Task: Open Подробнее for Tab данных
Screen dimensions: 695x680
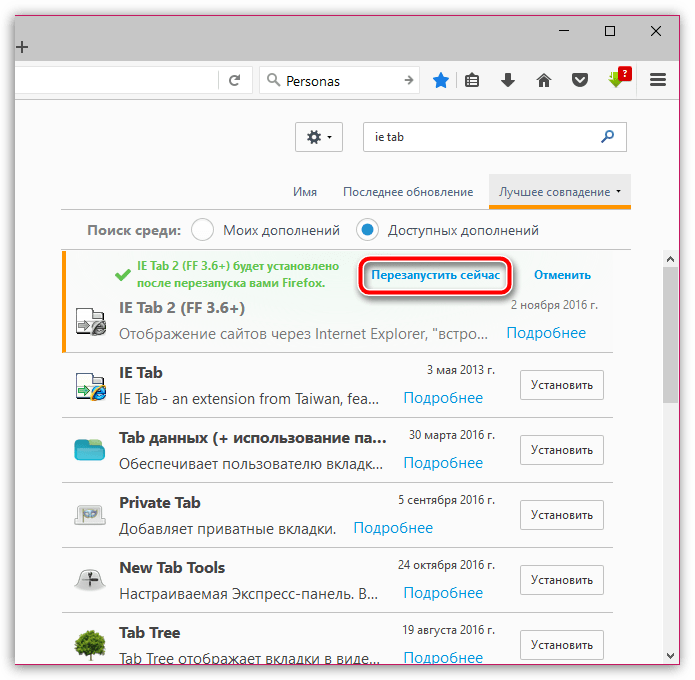Action: 443,463
